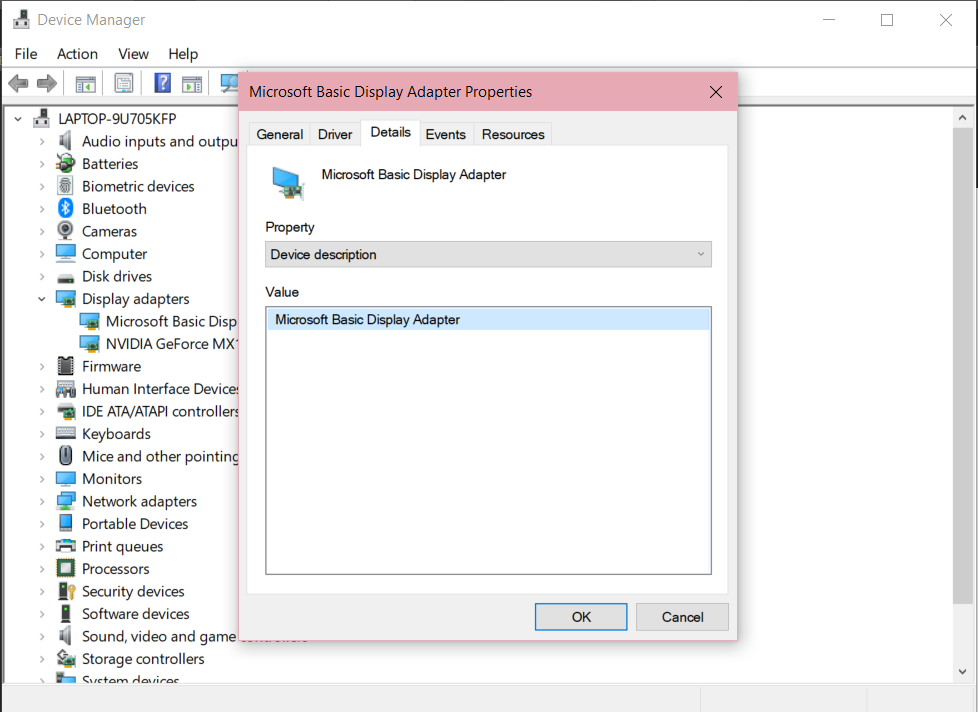Click the Device Manager scrollbar up arrow
Screen dimensions: 978x712
[x=962, y=117]
